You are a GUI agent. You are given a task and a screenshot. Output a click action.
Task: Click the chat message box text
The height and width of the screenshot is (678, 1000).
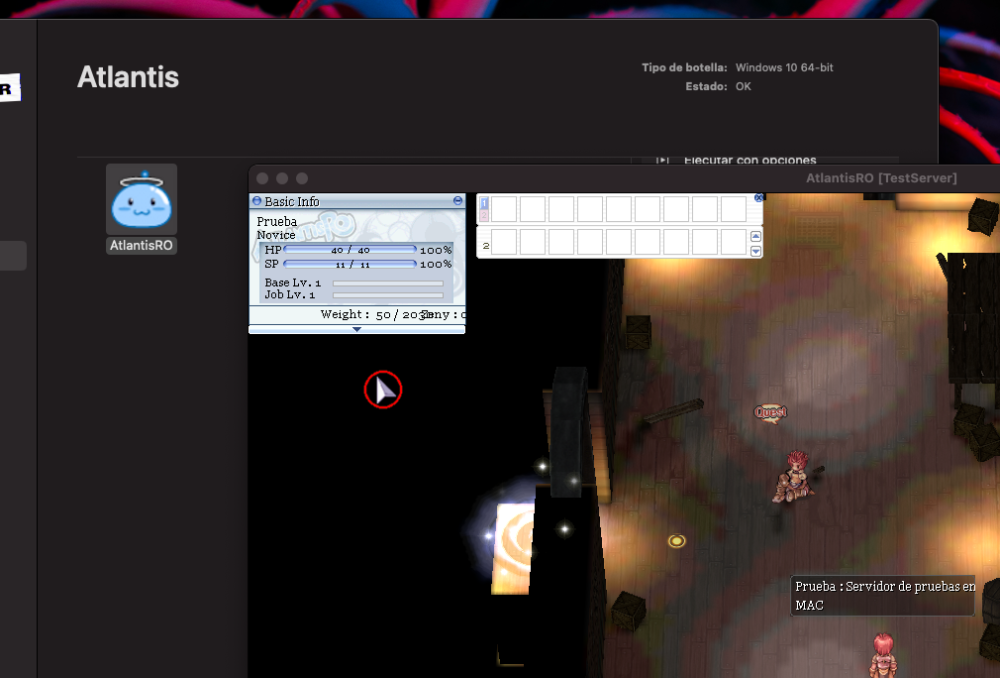[x=883, y=595]
